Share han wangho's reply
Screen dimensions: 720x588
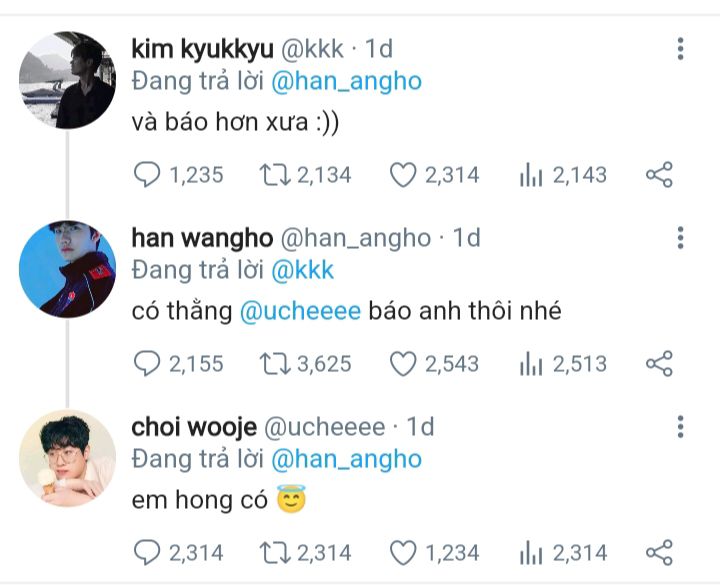(659, 364)
